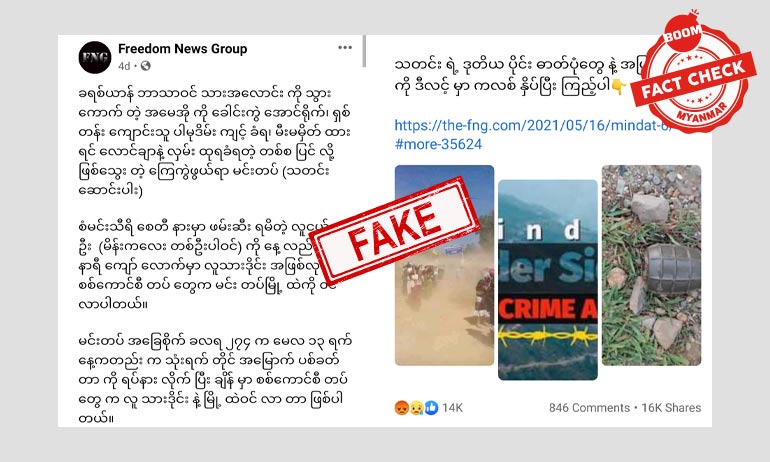Screen dimensions: 770x462
Task: View the 846 Comments
Action: coord(589,408)
